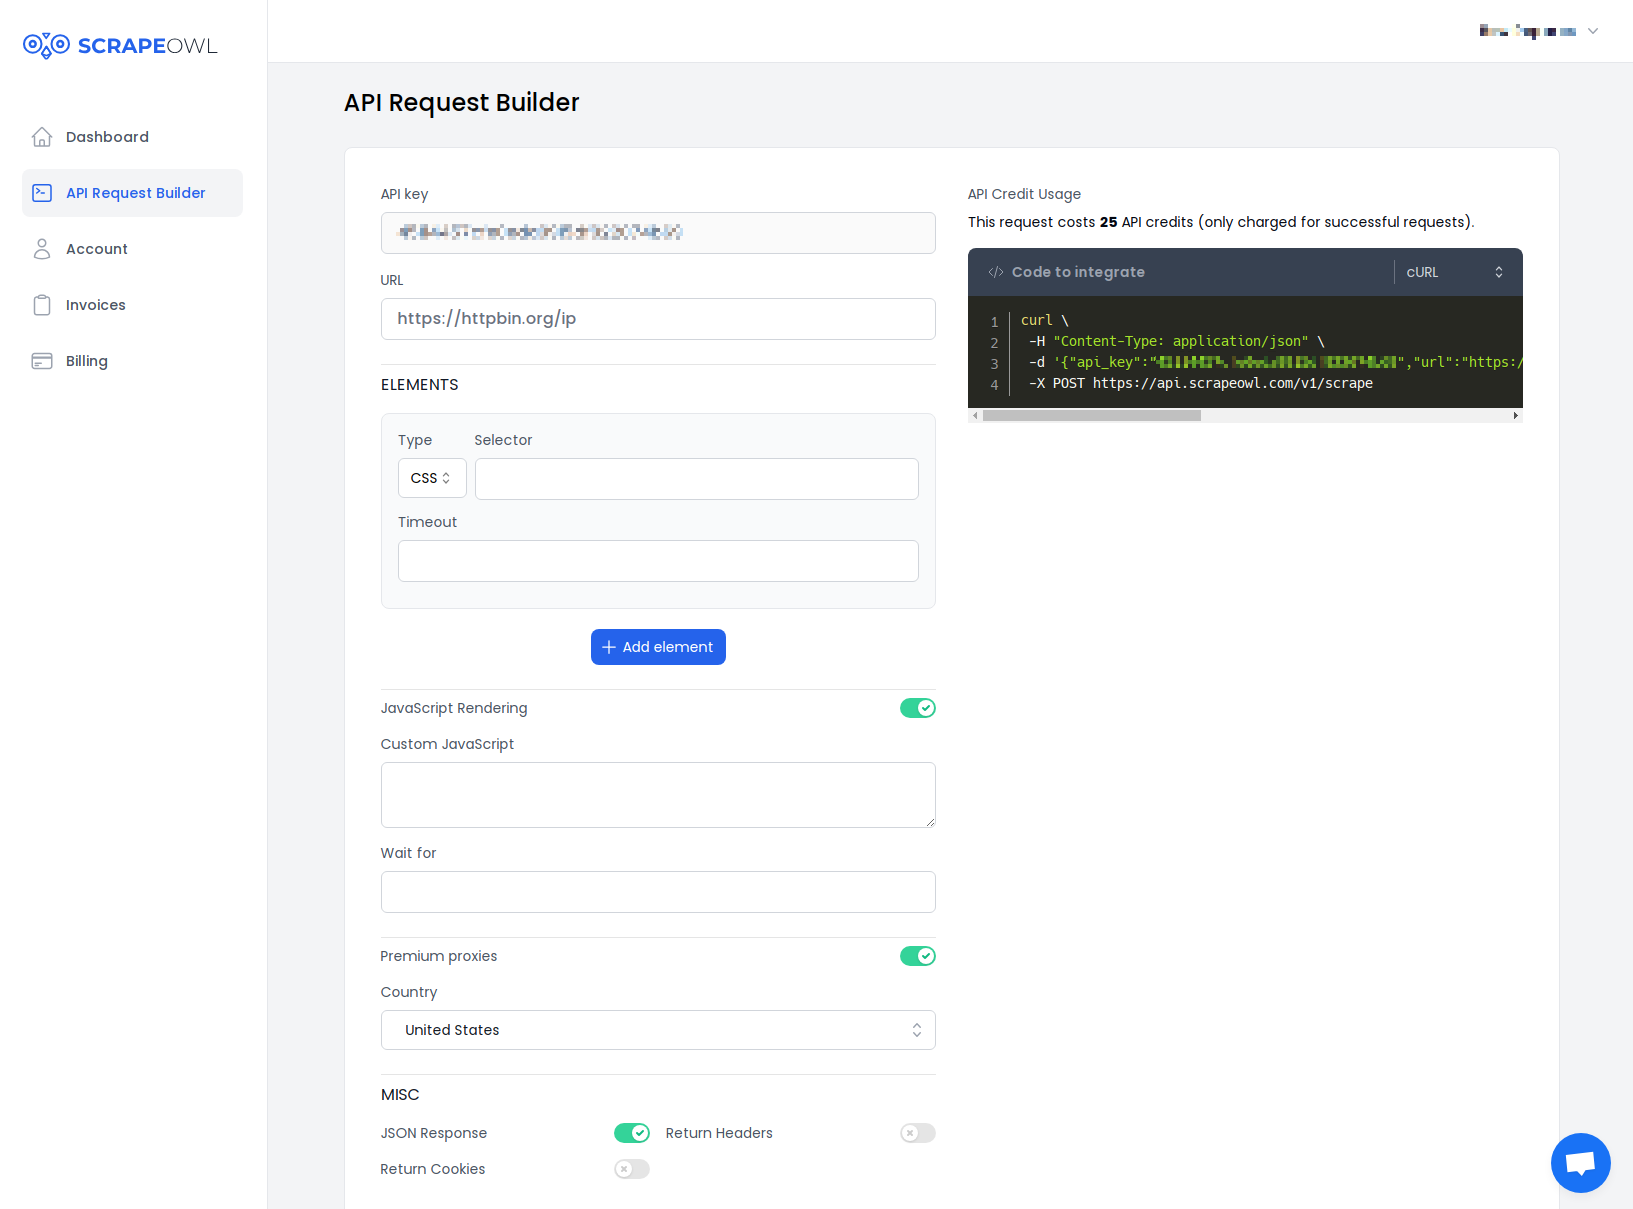The width and height of the screenshot is (1633, 1209).
Task: Disable the JavaScript Rendering toggle
Action: click(x=917, y=708)
